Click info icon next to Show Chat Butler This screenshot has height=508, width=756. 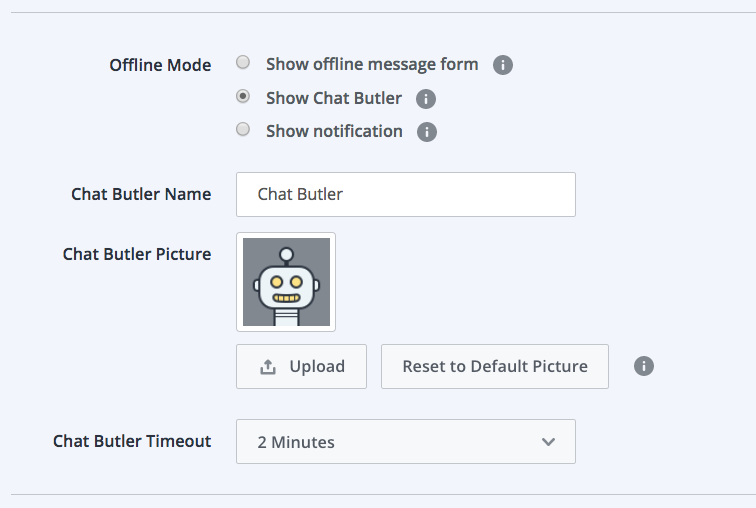point(426,99)
